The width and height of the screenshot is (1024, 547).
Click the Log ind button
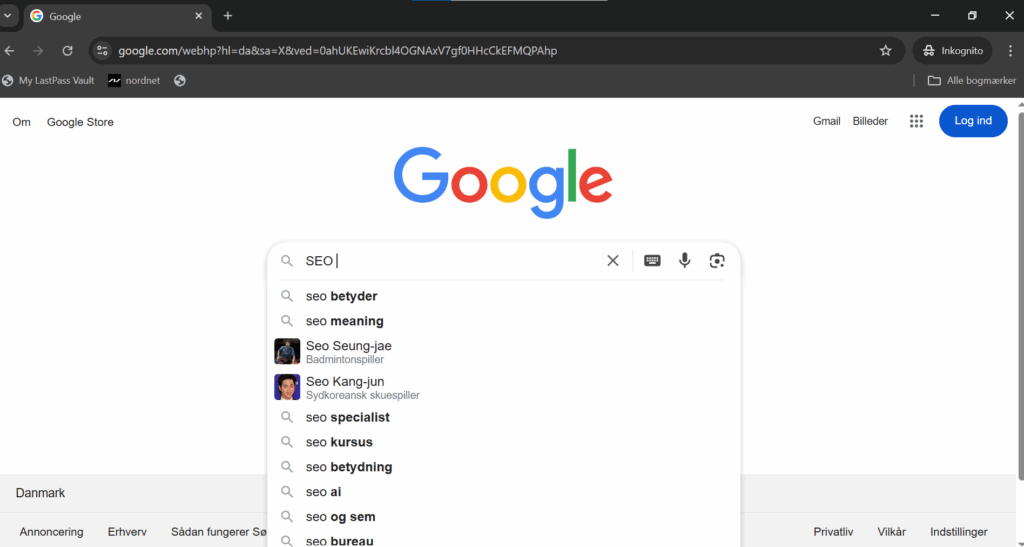click(x=973, y=121)
